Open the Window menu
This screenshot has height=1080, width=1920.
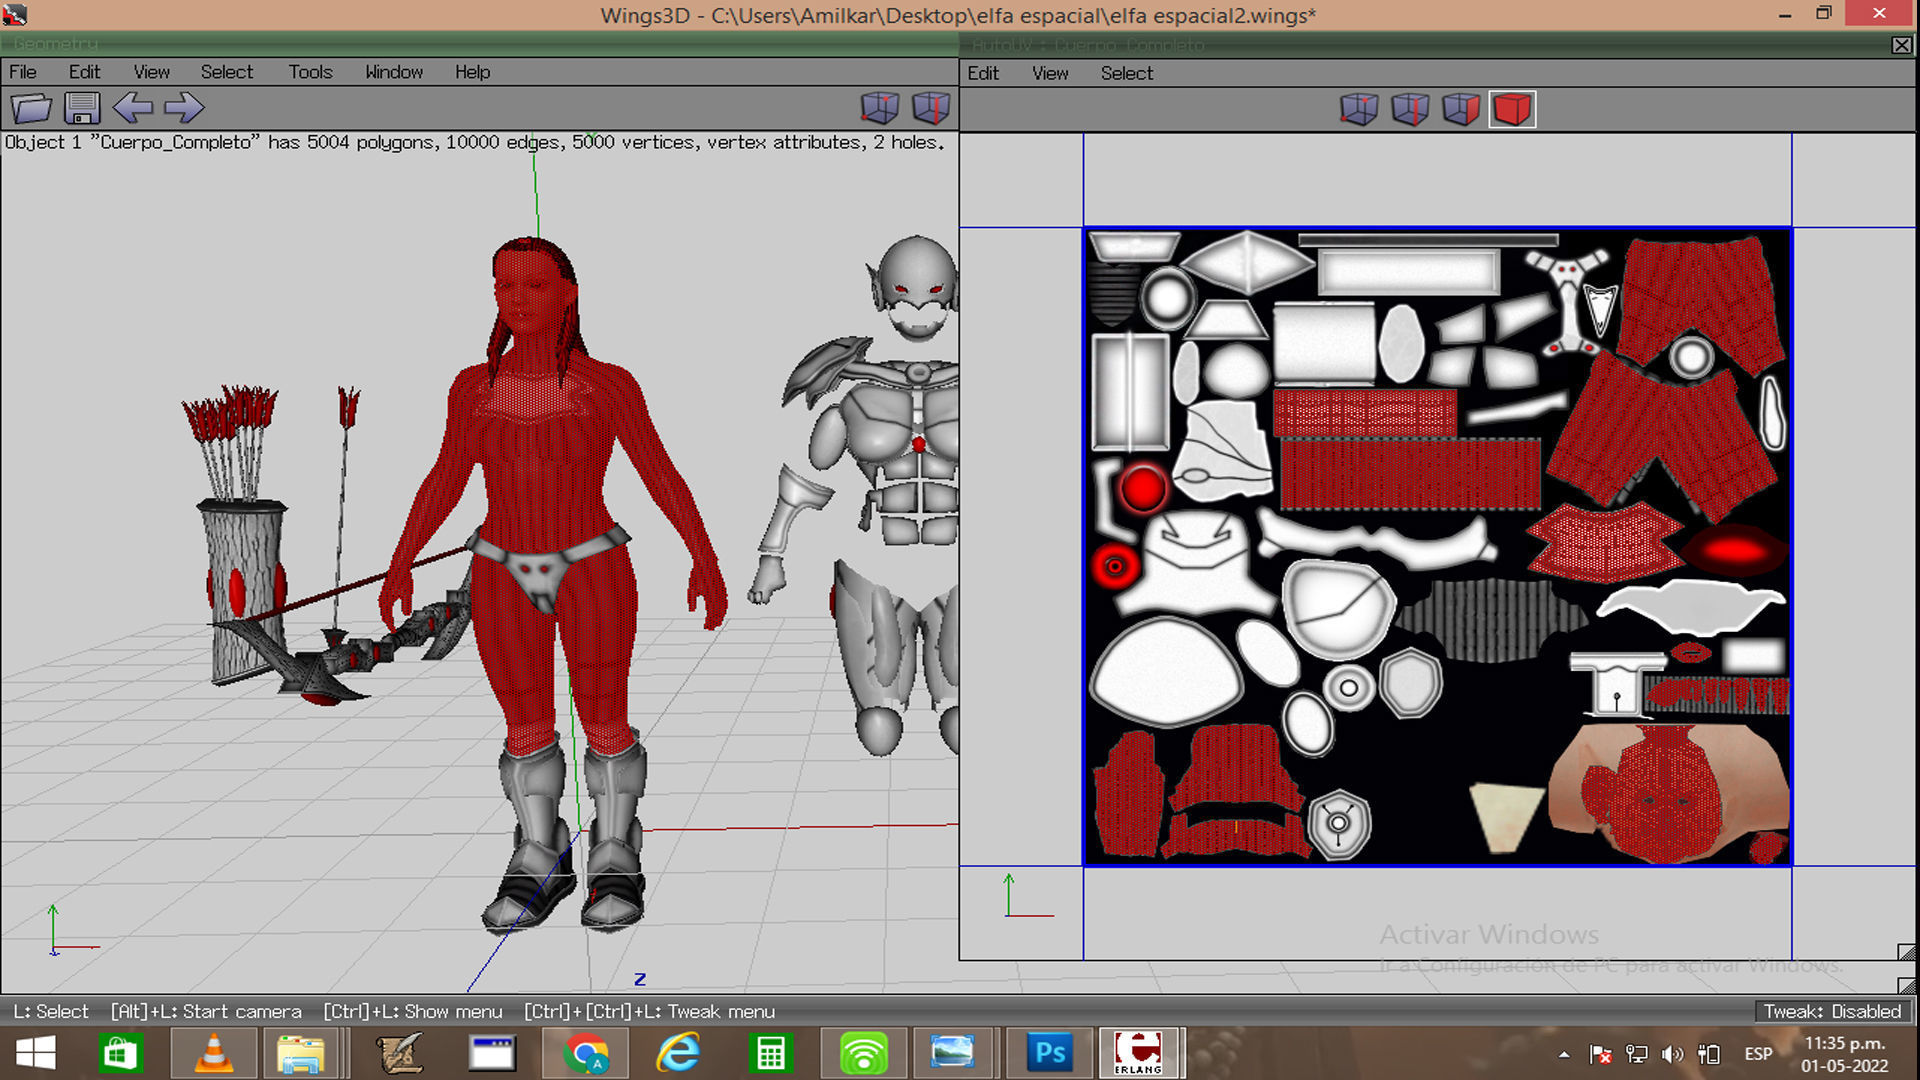pos(394,72)
